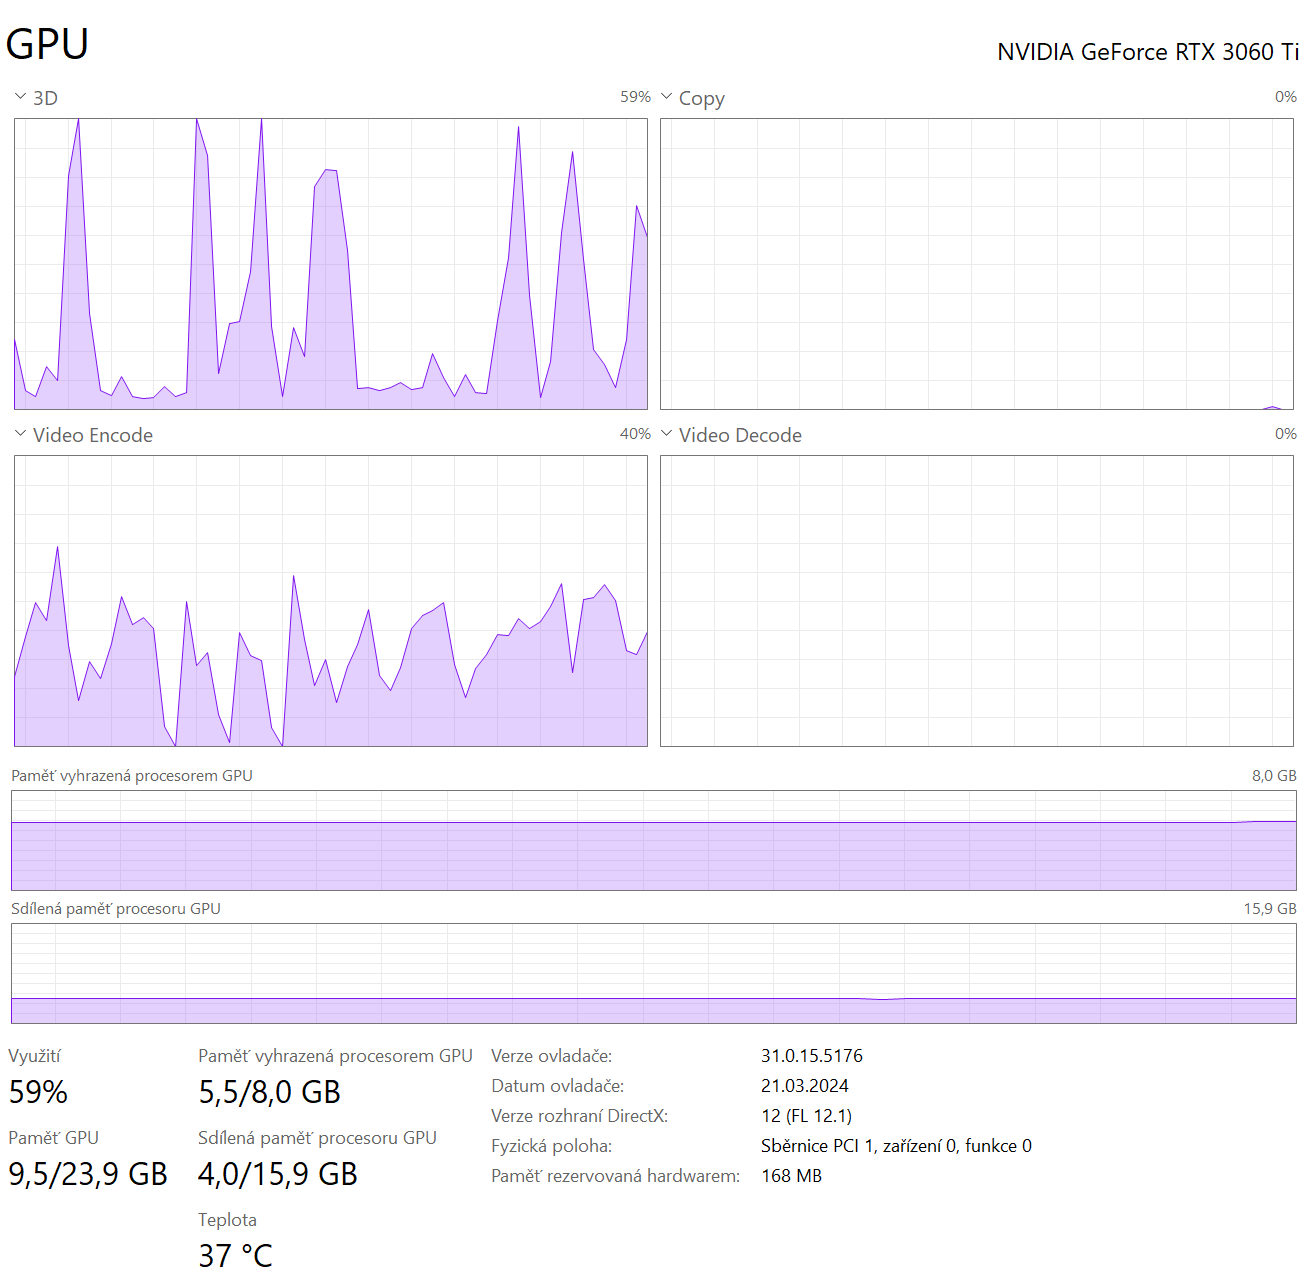This screenshot has height=1279, width=1306.
Task: Click the 59% utilization value under Využití
Action: pyautogui.click(x=38, y=1092)
